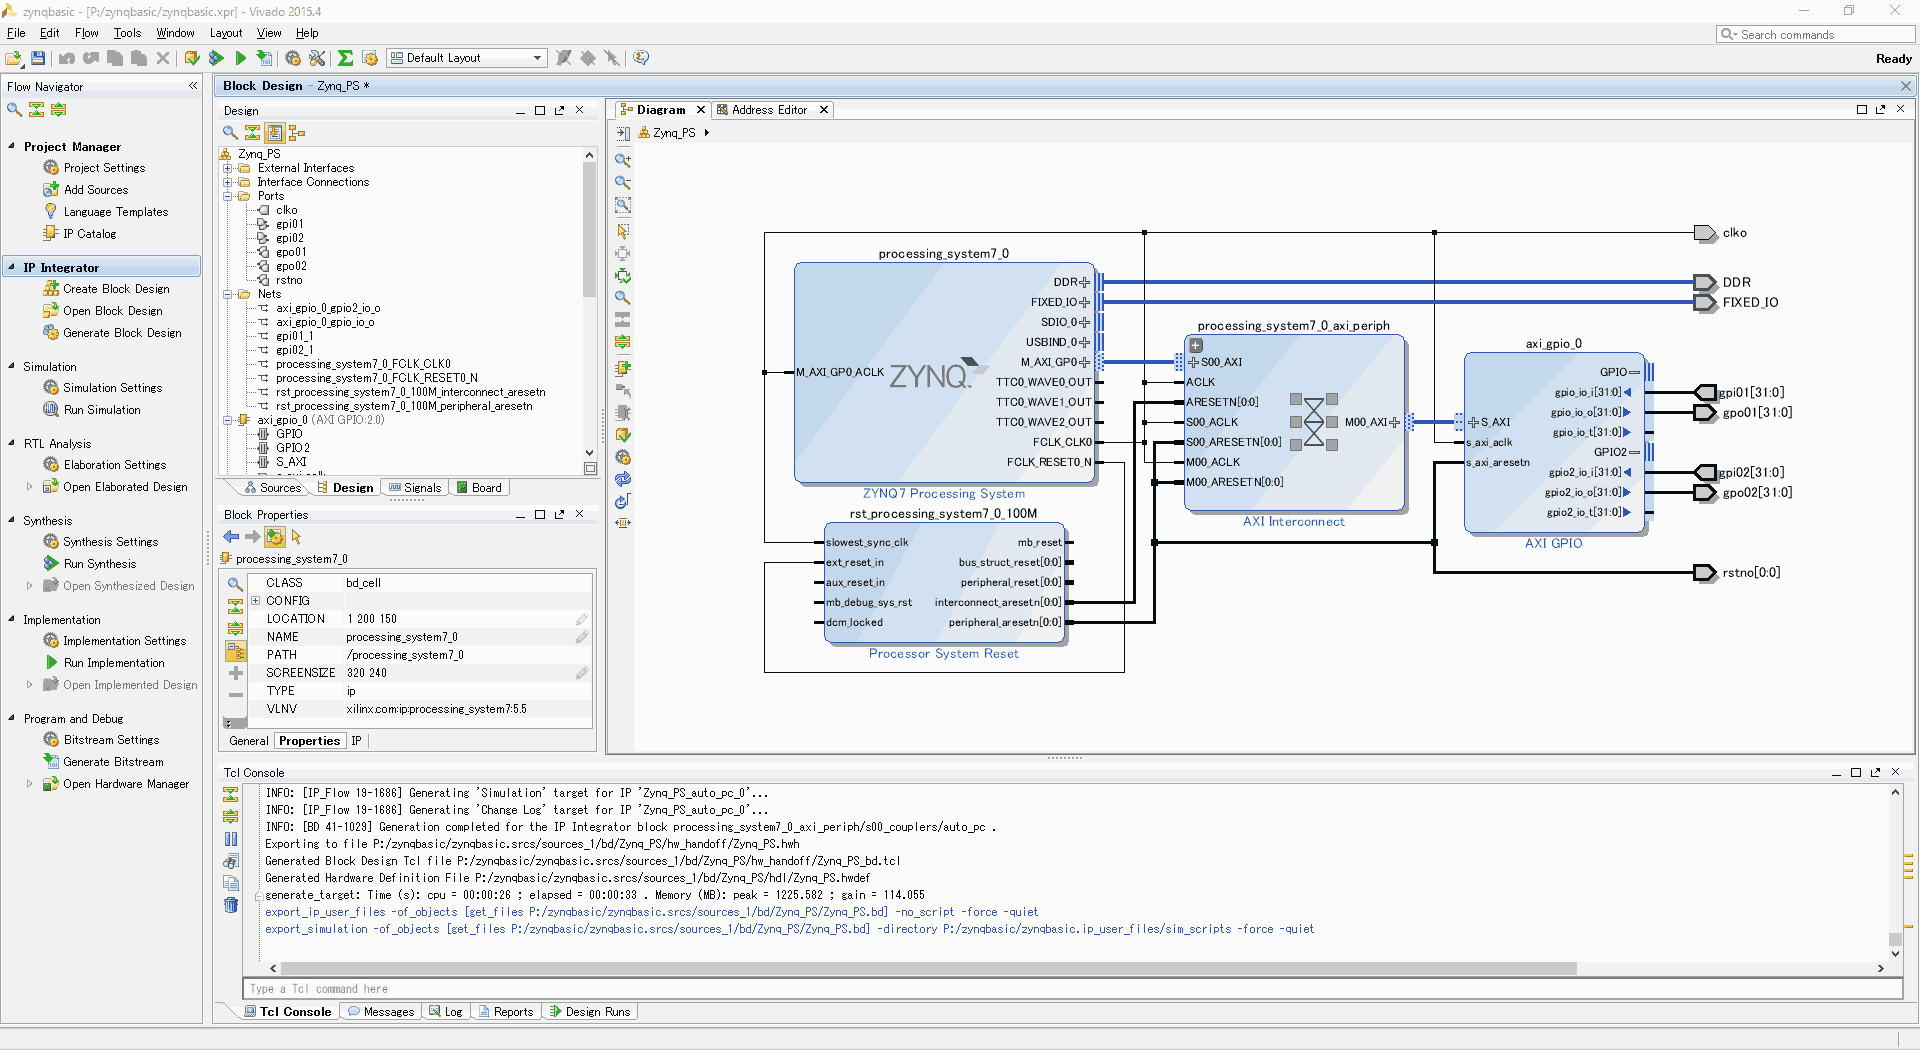Switch to the Sources tab
Viewport: 1920px width, 1050px height.
point(272,488)
